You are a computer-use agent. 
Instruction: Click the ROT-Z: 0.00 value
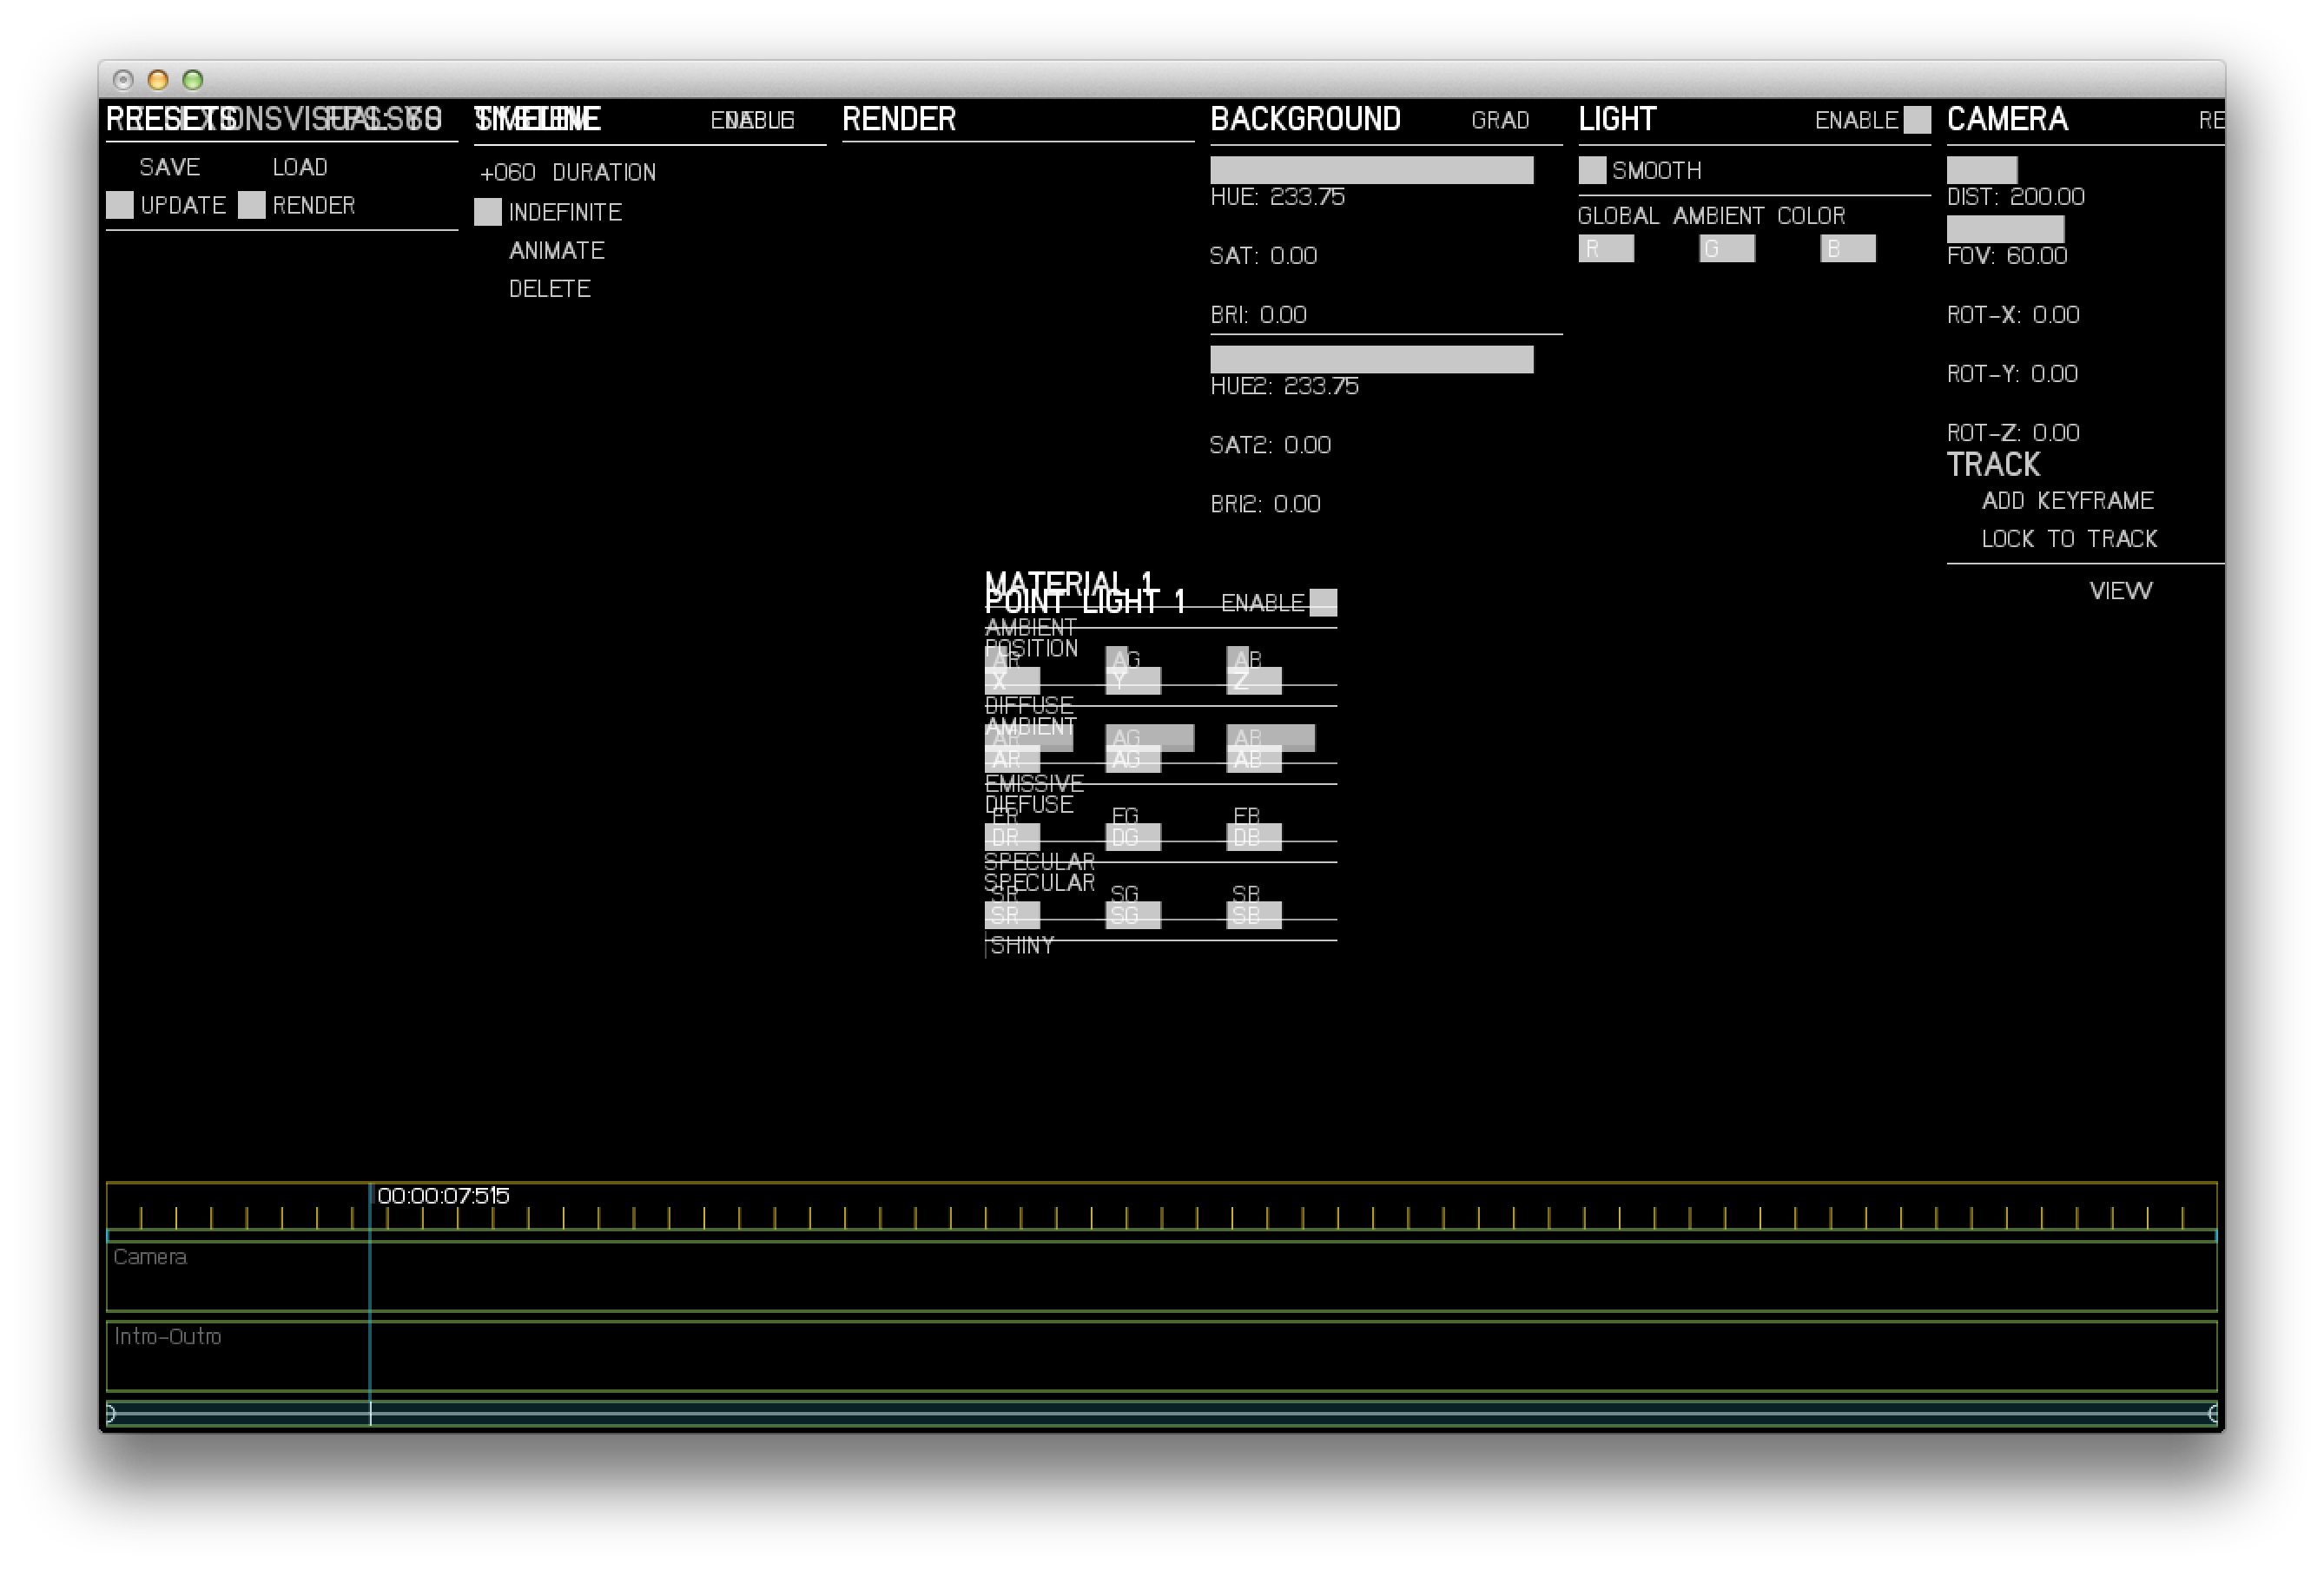pos(2013,432)
